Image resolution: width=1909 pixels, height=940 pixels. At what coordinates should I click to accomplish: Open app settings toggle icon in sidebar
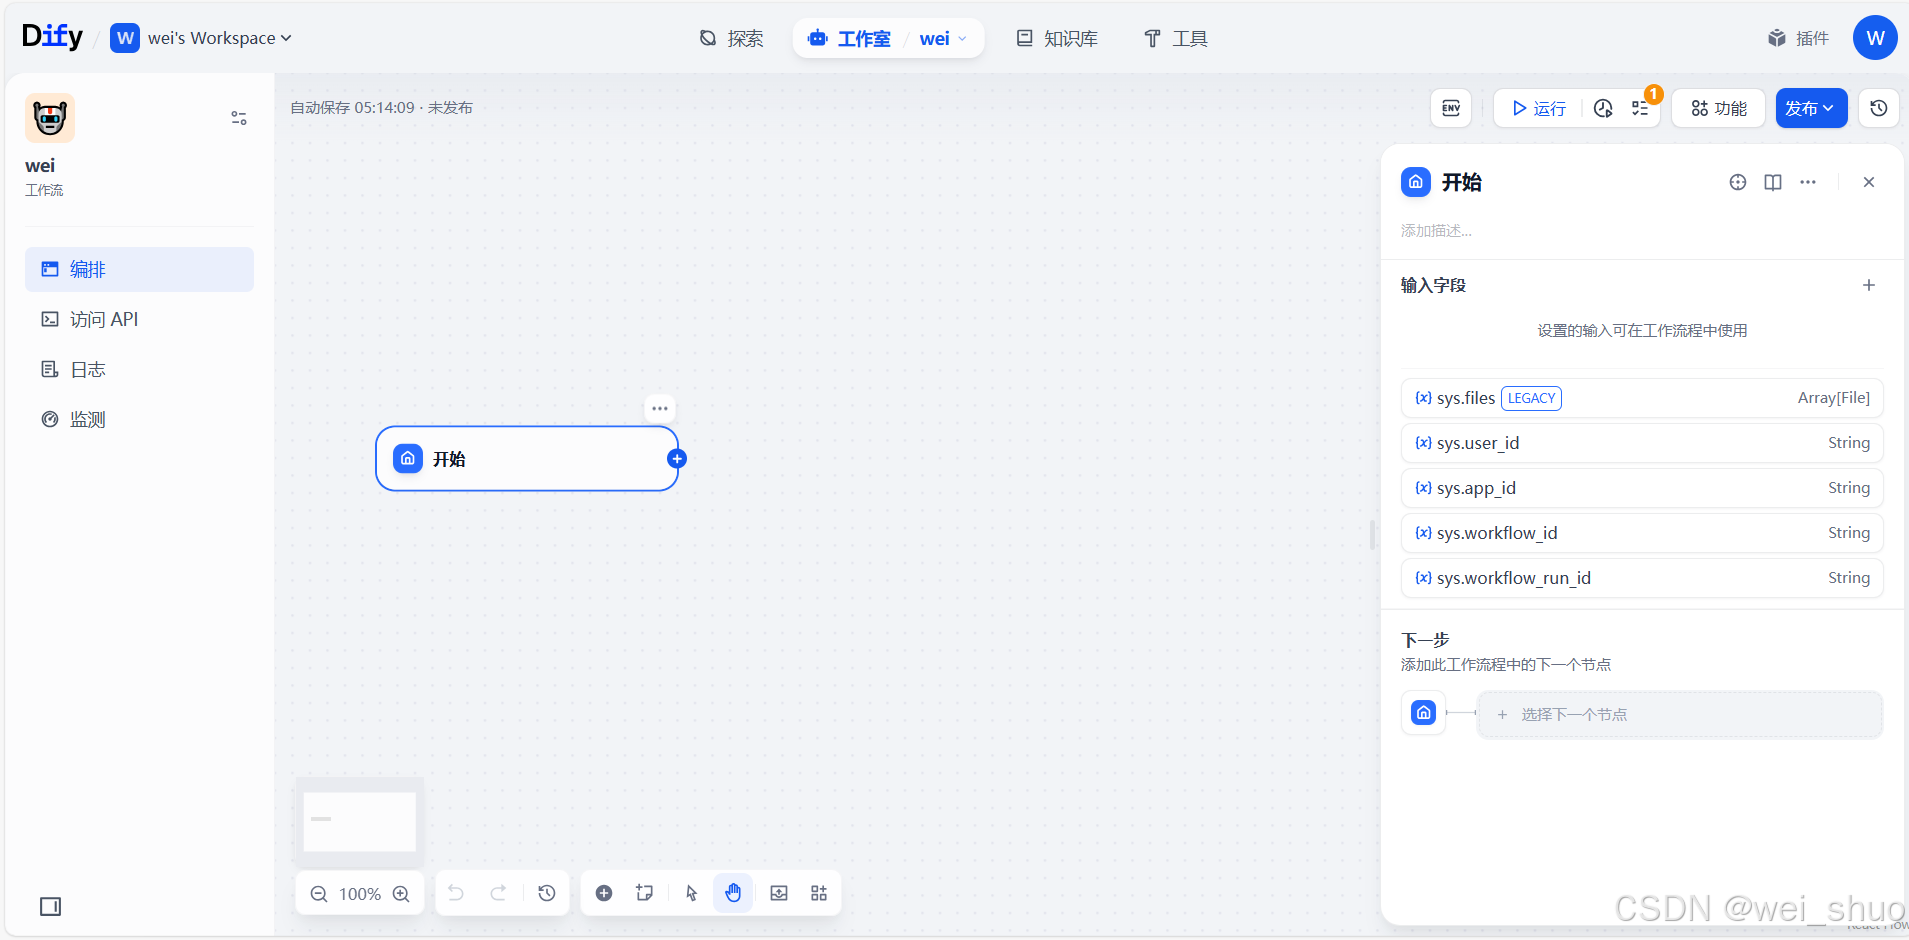[x=239, y=118]
